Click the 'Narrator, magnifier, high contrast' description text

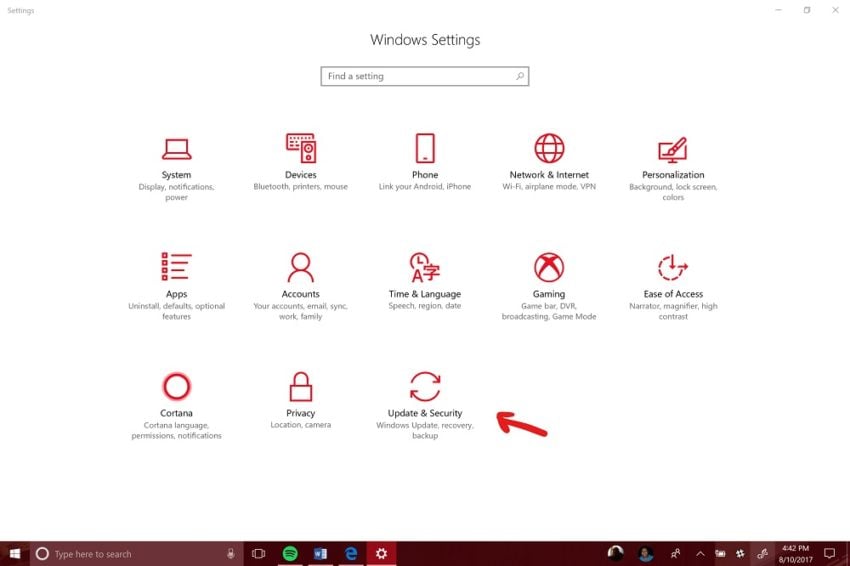[x=673, y=311]
